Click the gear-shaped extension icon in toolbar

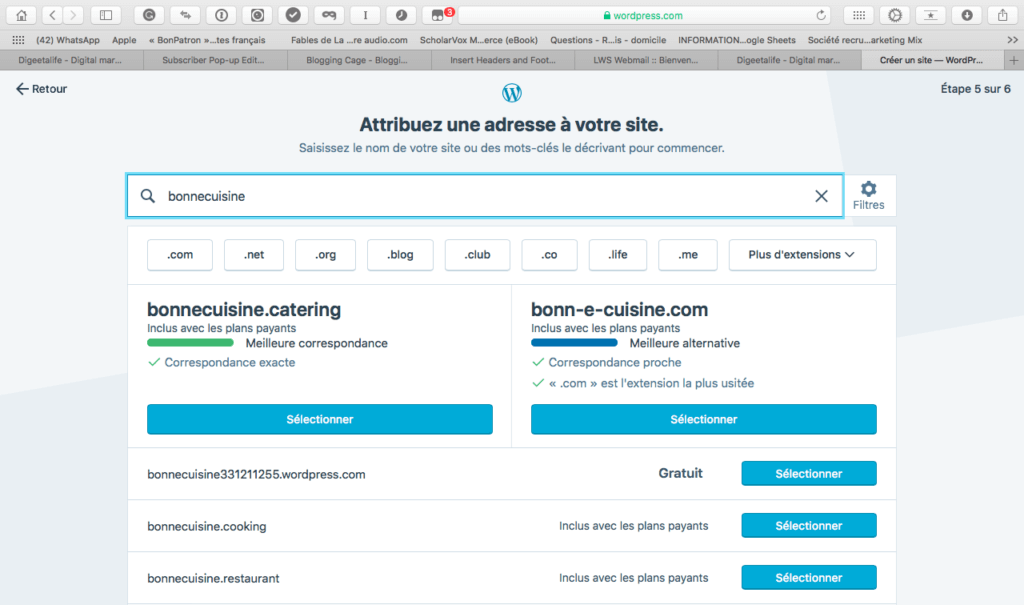895,15
